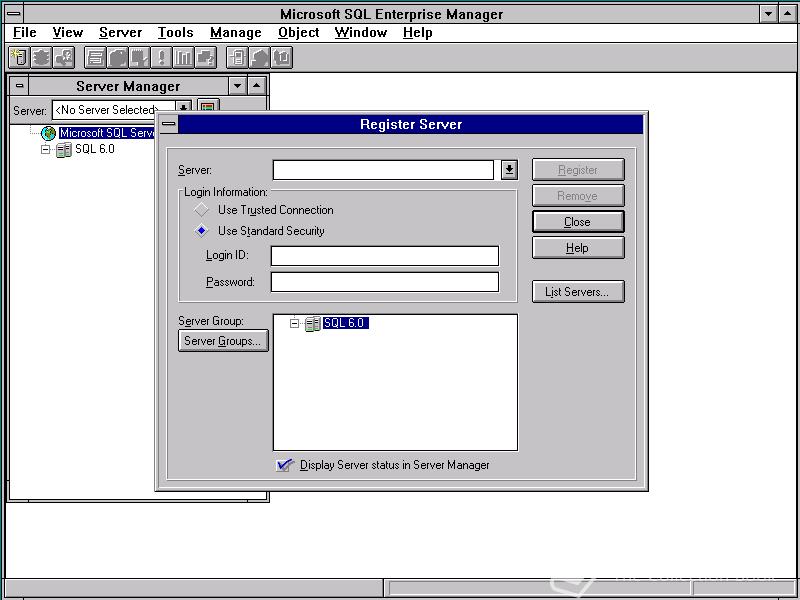Click the vertical bars columns toolbar icon
The height and width of the screenshot is (600, 800).
pos(184,57)
